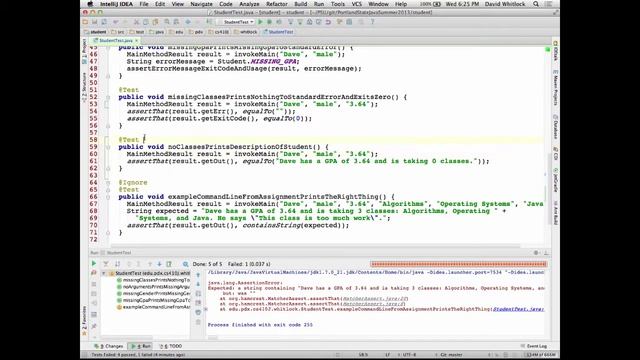Click the blue Back navigation arrow
The image size is (640, 360).
[x=188, y=22]
